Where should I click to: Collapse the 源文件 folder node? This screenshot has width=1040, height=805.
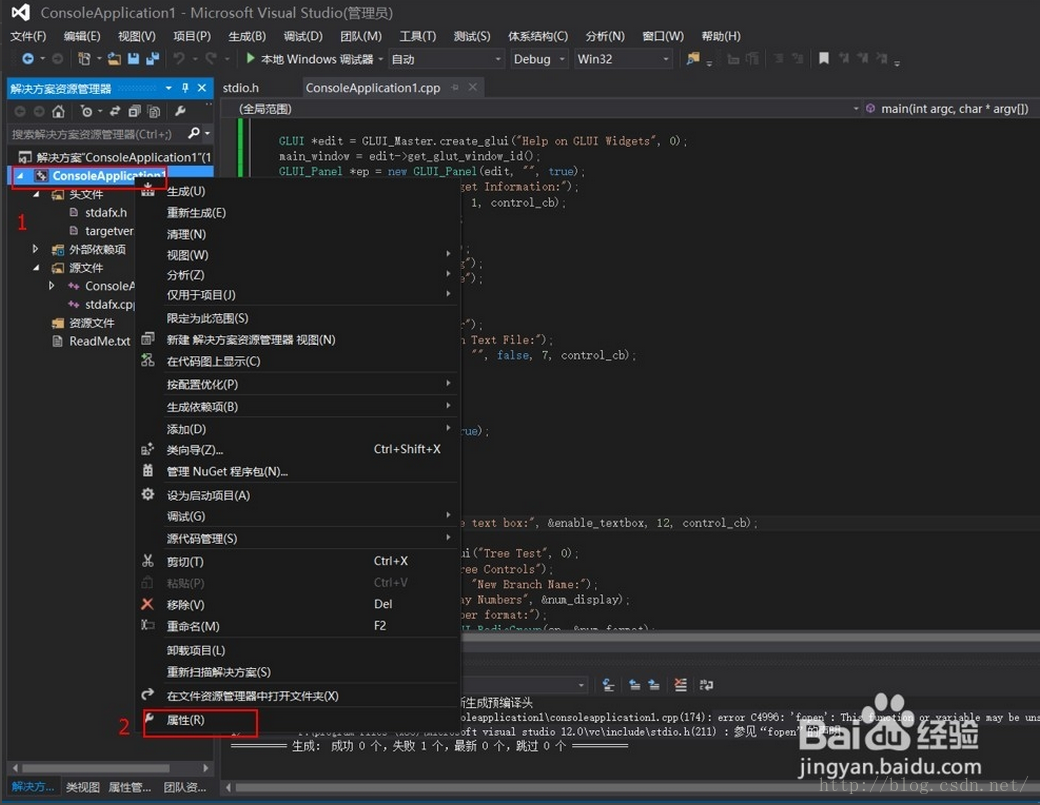pyautogui.click(x=36, y=268)
